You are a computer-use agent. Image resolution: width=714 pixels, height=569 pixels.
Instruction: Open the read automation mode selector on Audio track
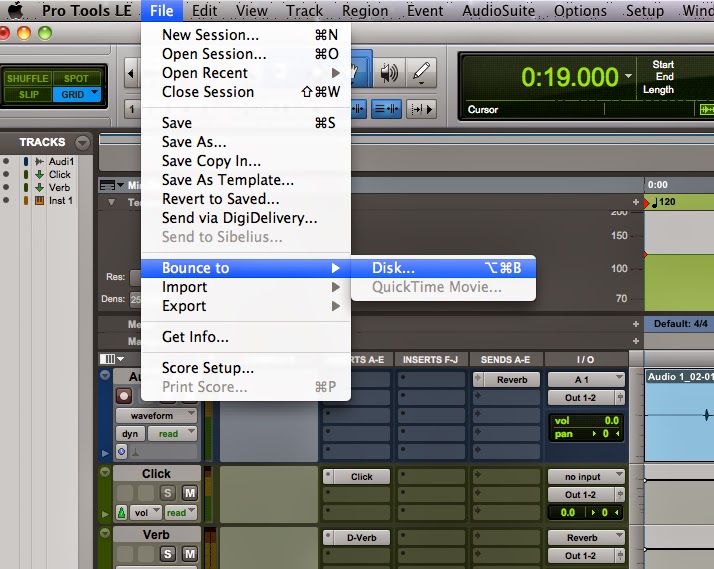173,434
